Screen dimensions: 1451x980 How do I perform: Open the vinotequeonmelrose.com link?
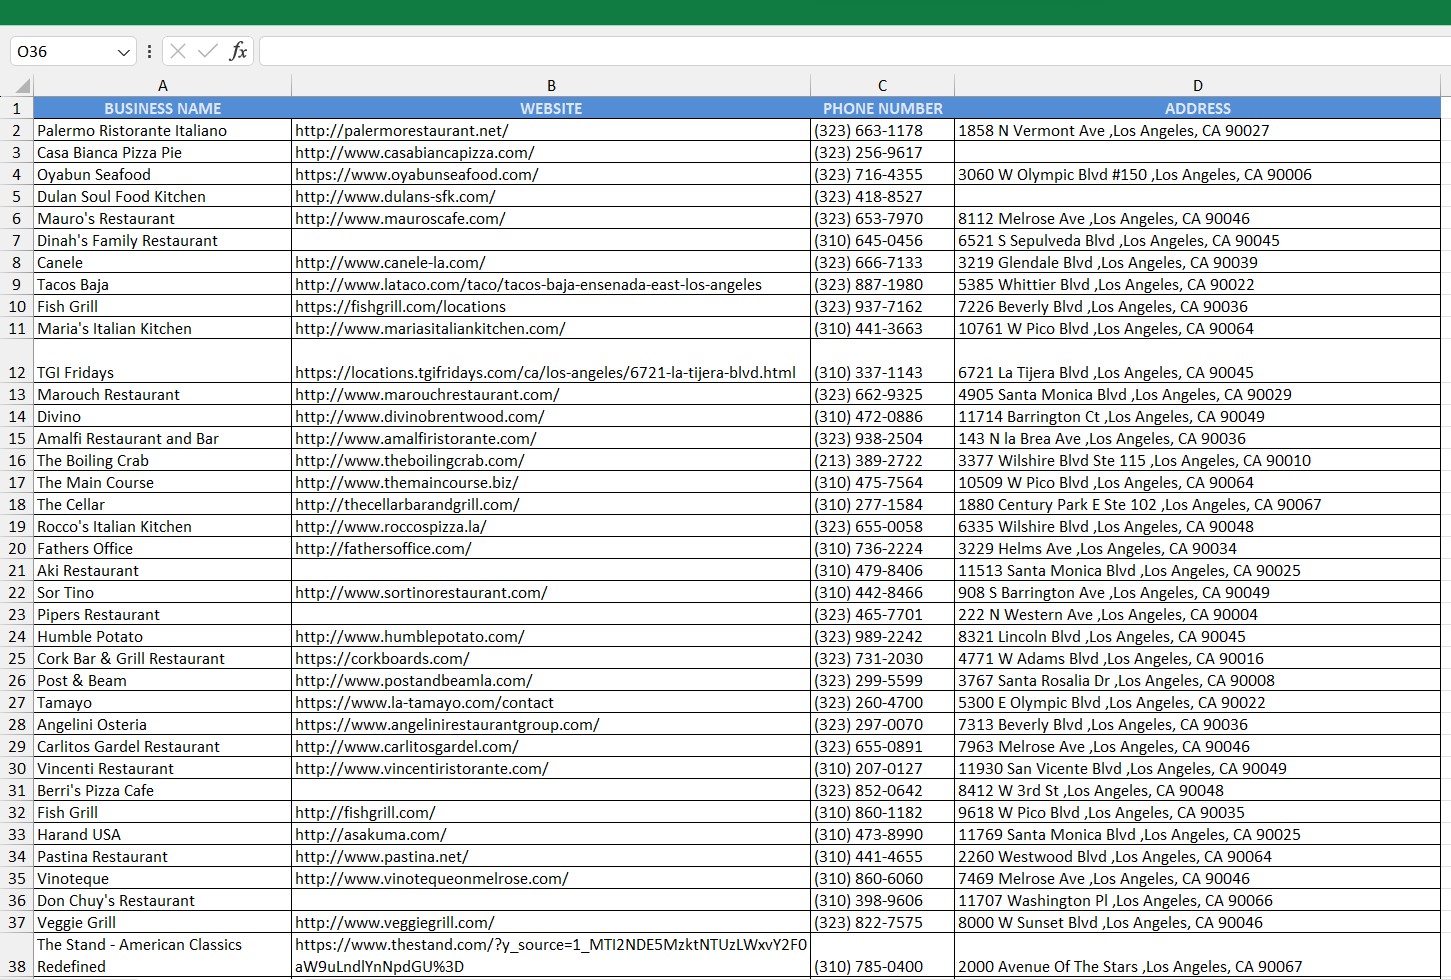tap(432, 878)
